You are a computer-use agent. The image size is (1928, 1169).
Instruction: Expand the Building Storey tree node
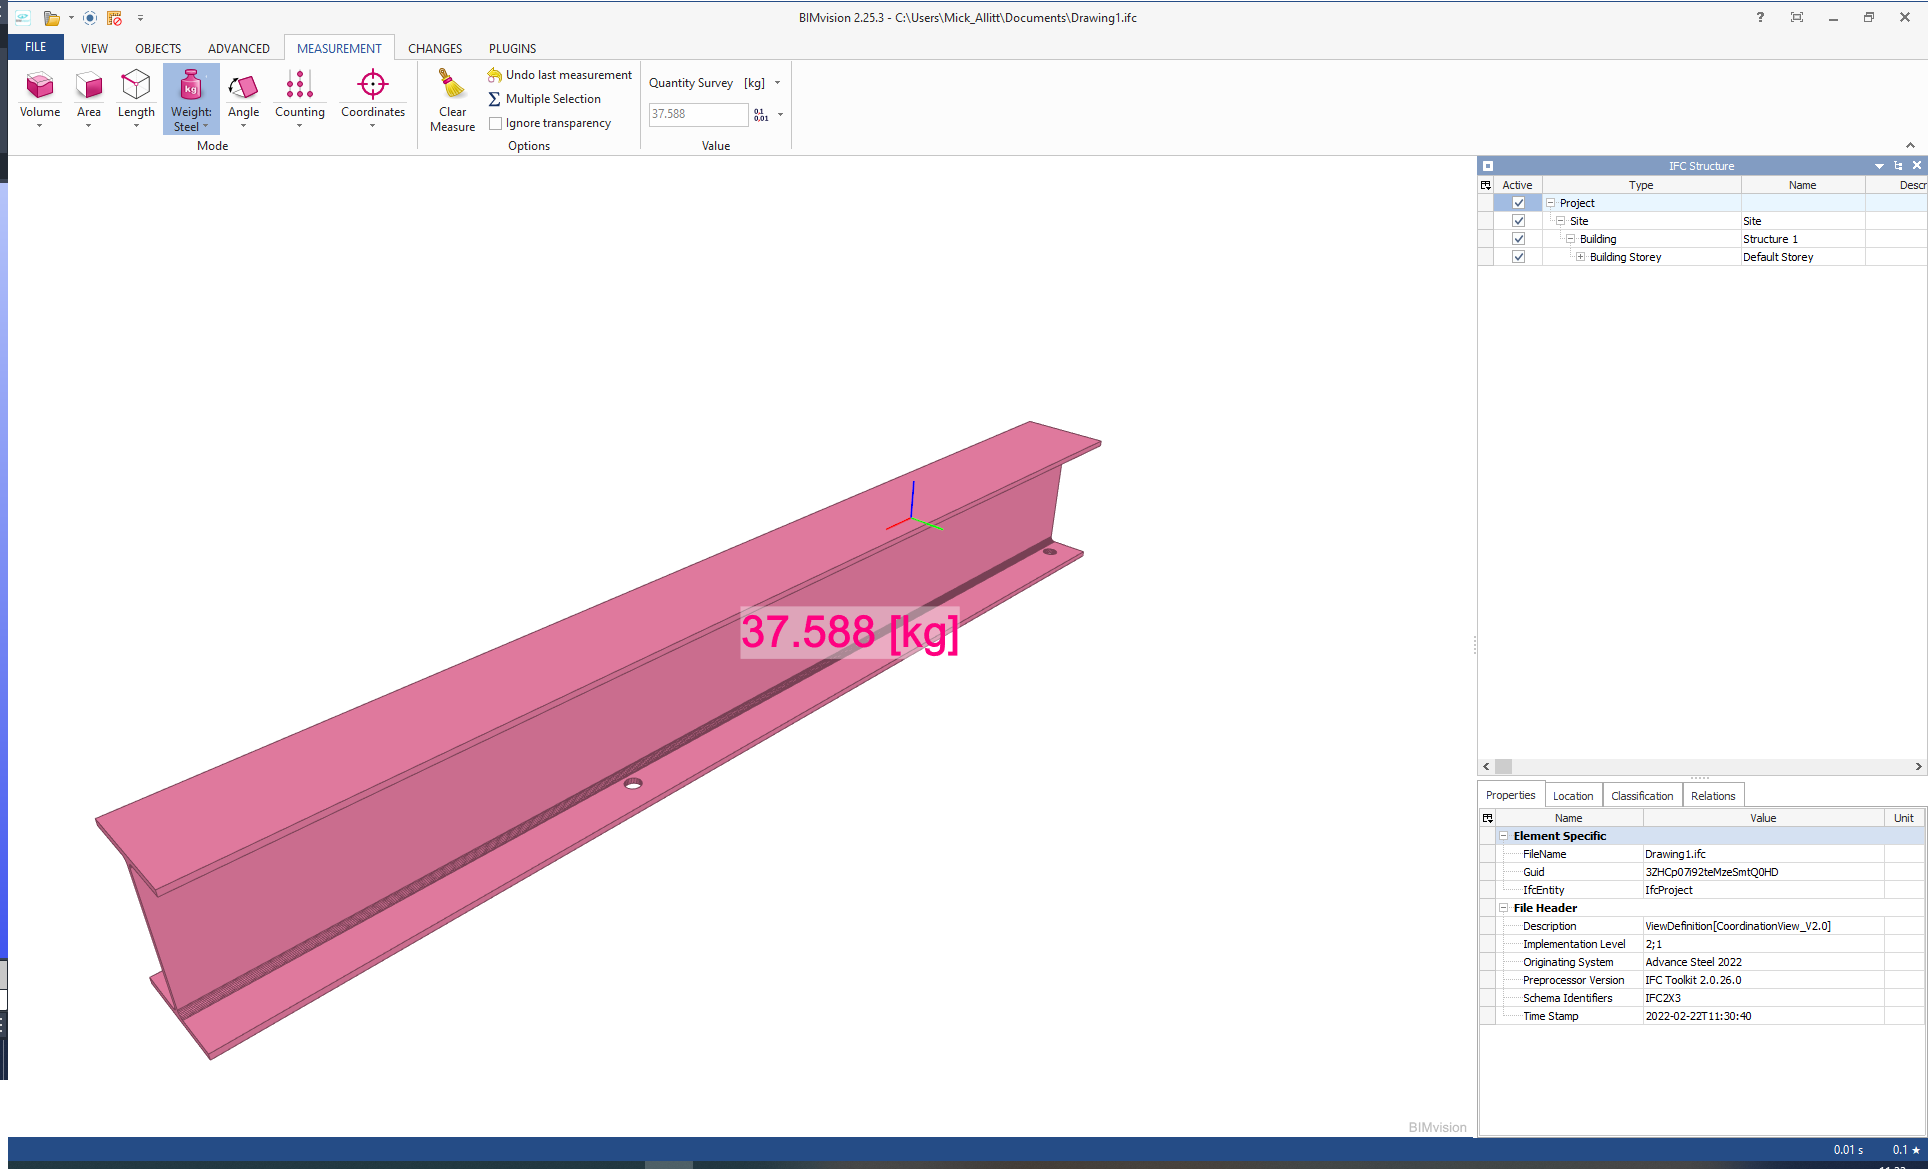tap(1580, 256)
